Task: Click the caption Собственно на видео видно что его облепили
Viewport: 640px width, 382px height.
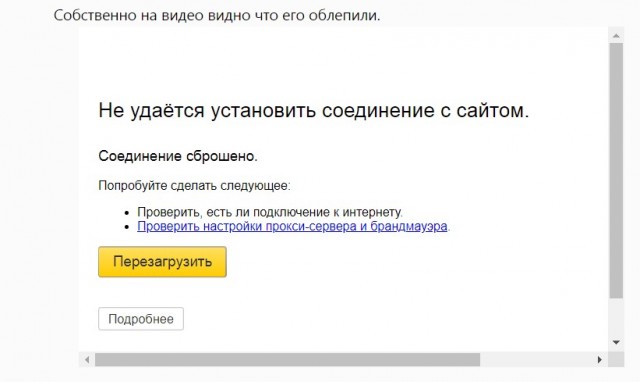Action: [x=217, y=16]
